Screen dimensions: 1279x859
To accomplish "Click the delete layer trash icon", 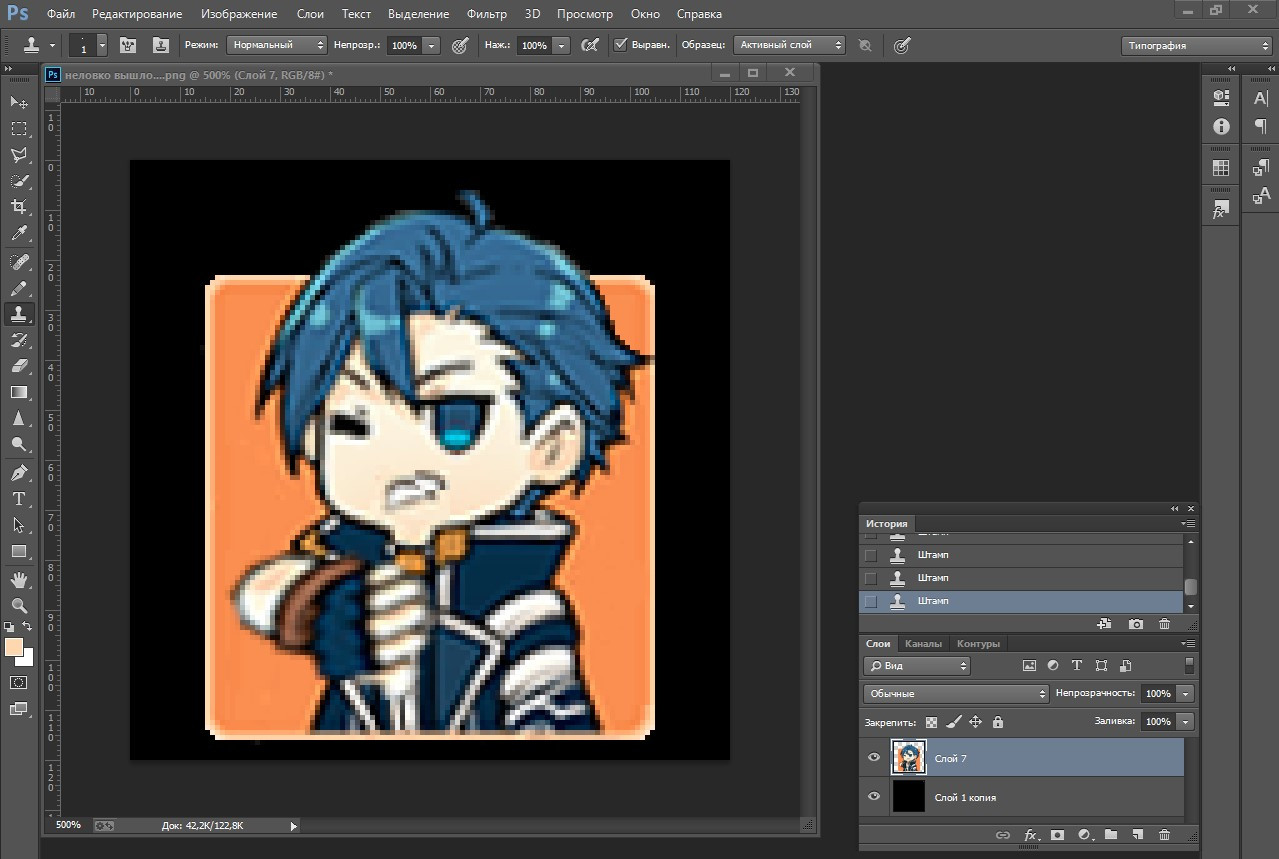I will pos(1164,834).
